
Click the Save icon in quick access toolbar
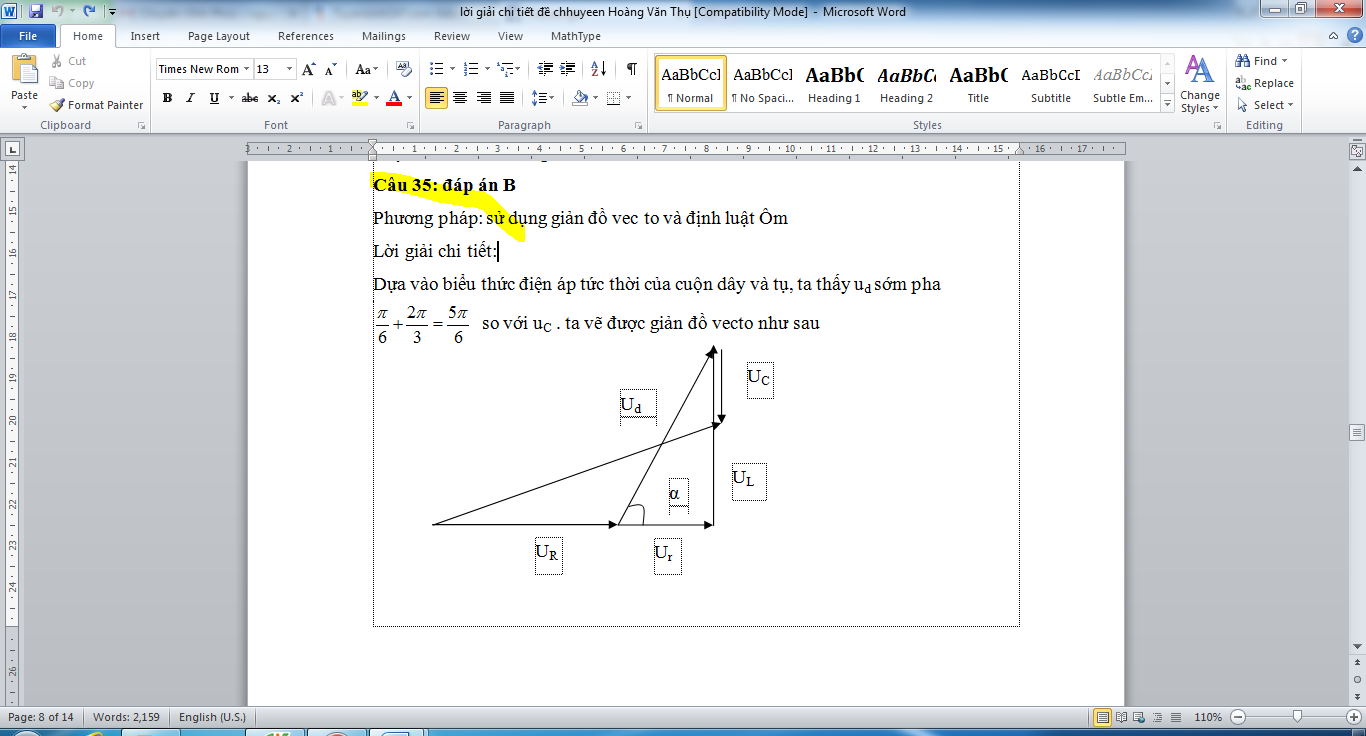click(x=36, y=12)
